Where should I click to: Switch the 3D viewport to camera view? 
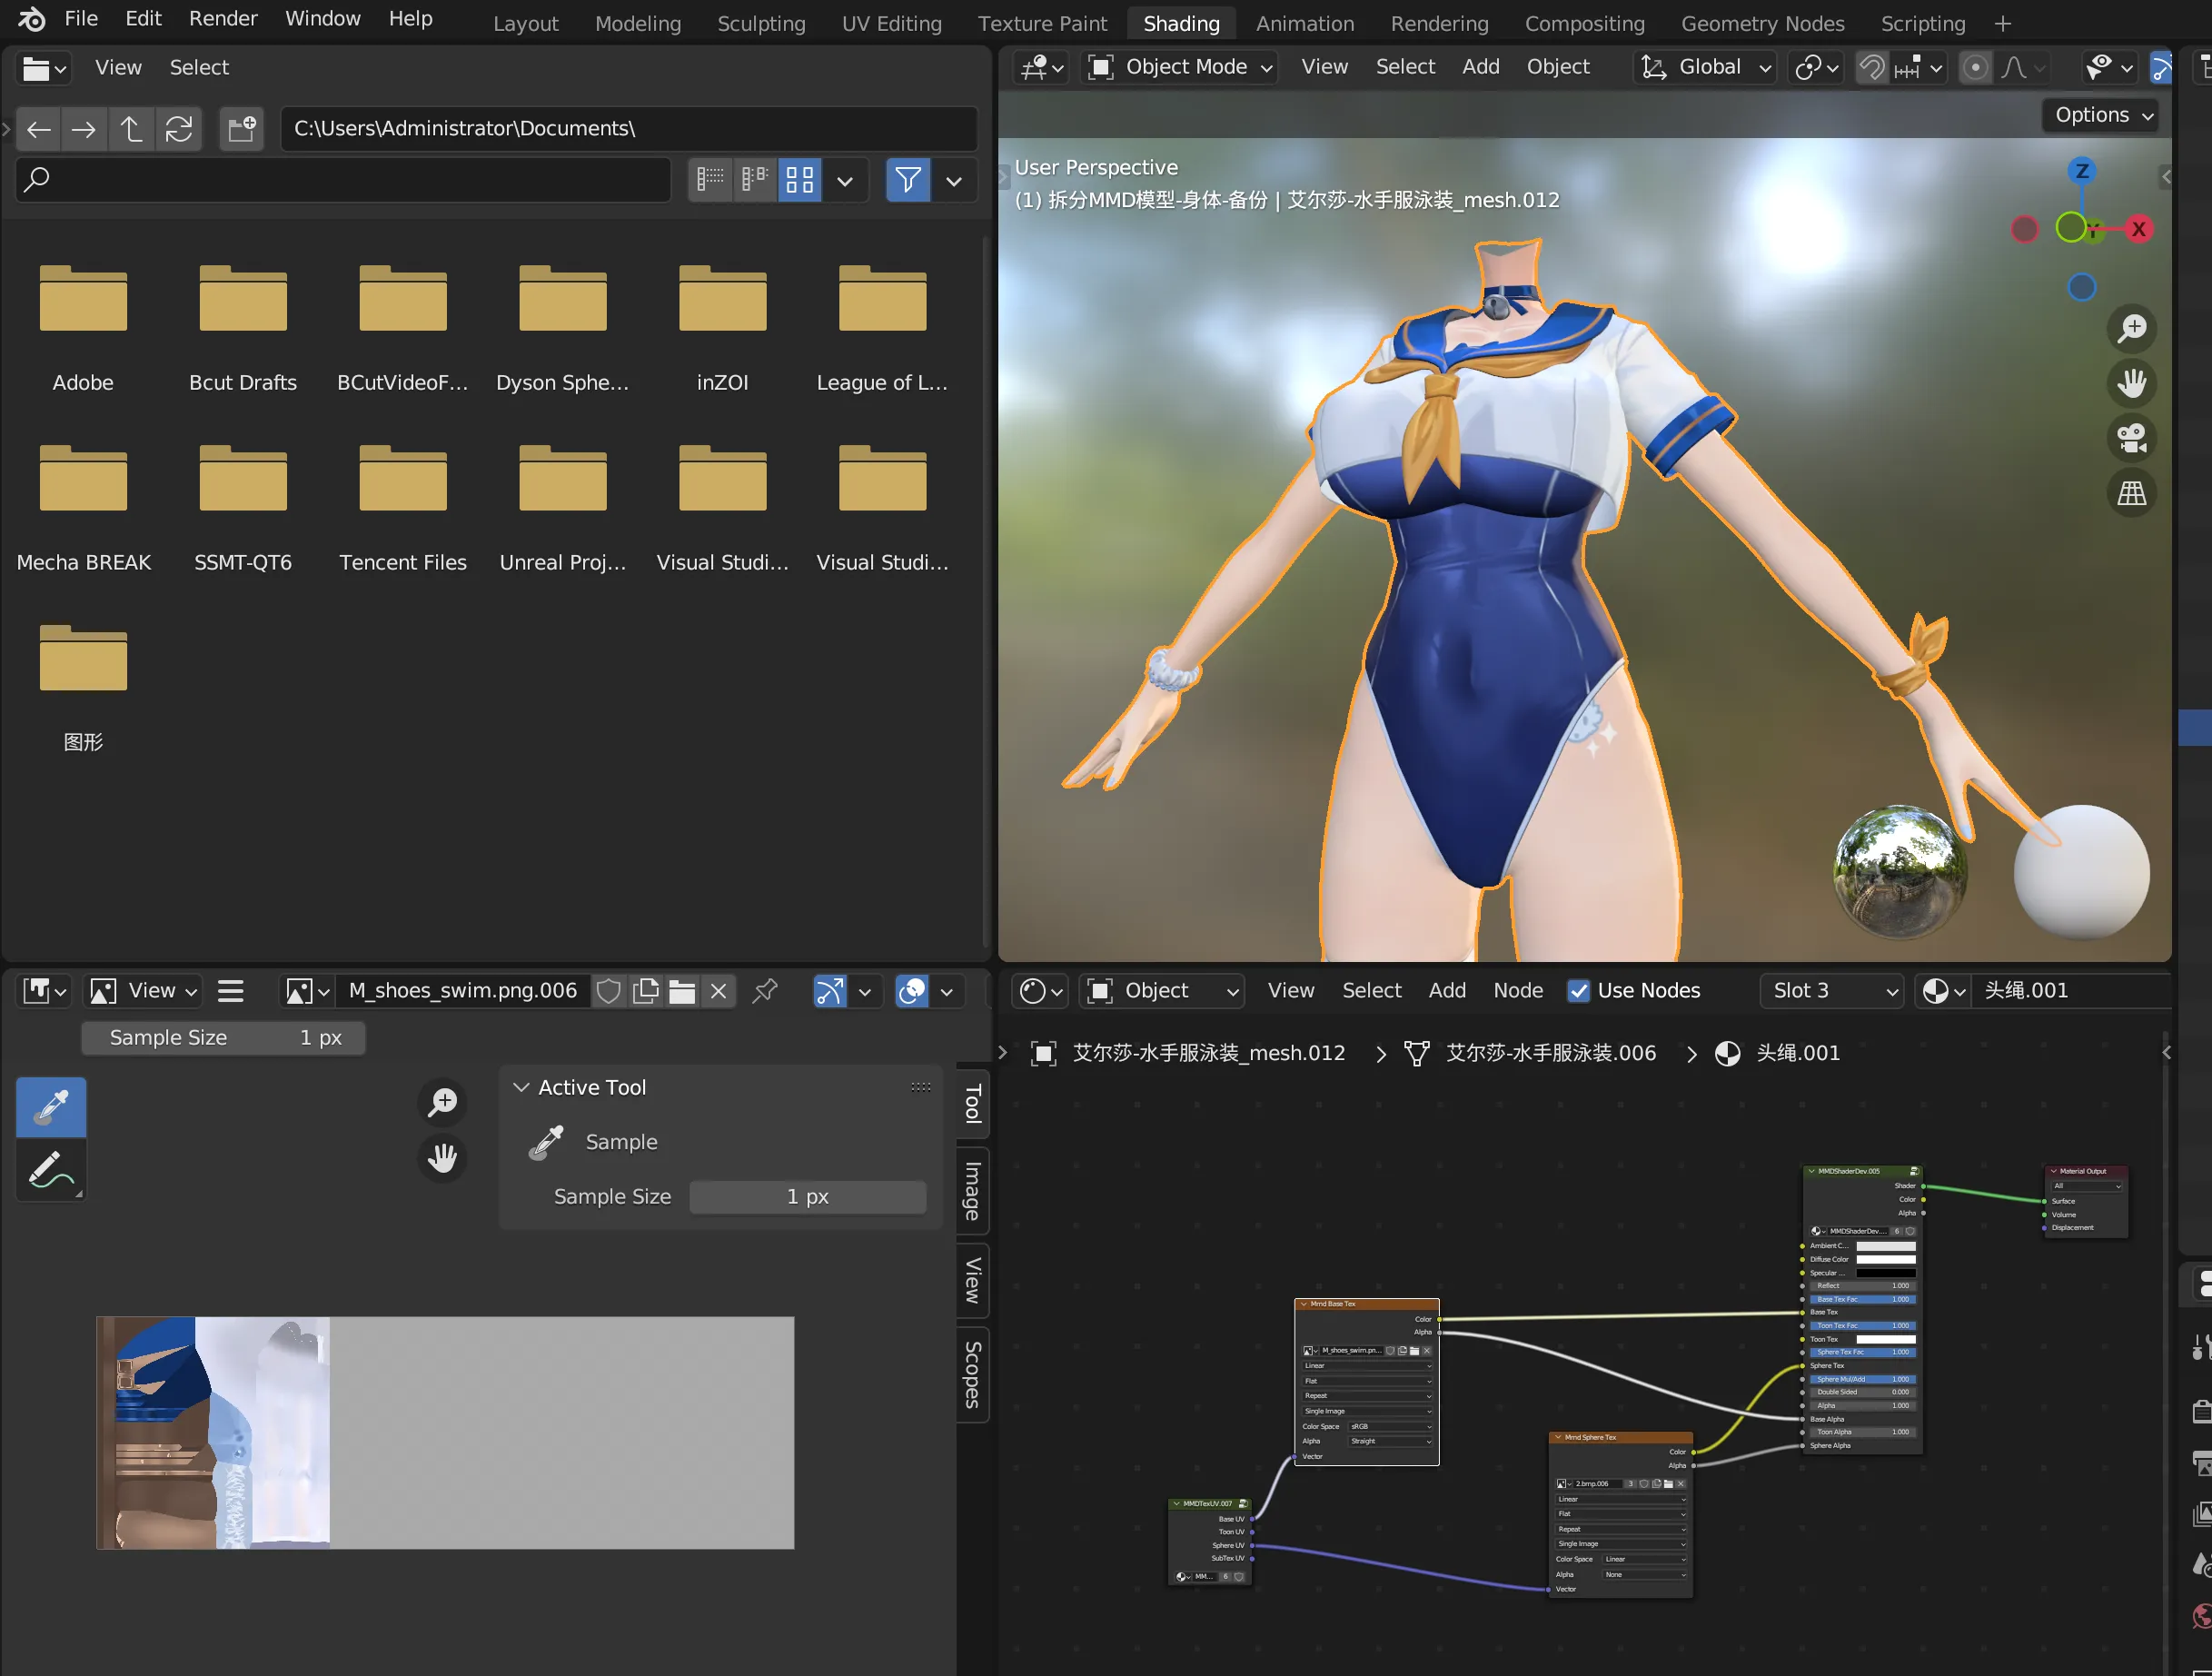tap(2131, 438)
